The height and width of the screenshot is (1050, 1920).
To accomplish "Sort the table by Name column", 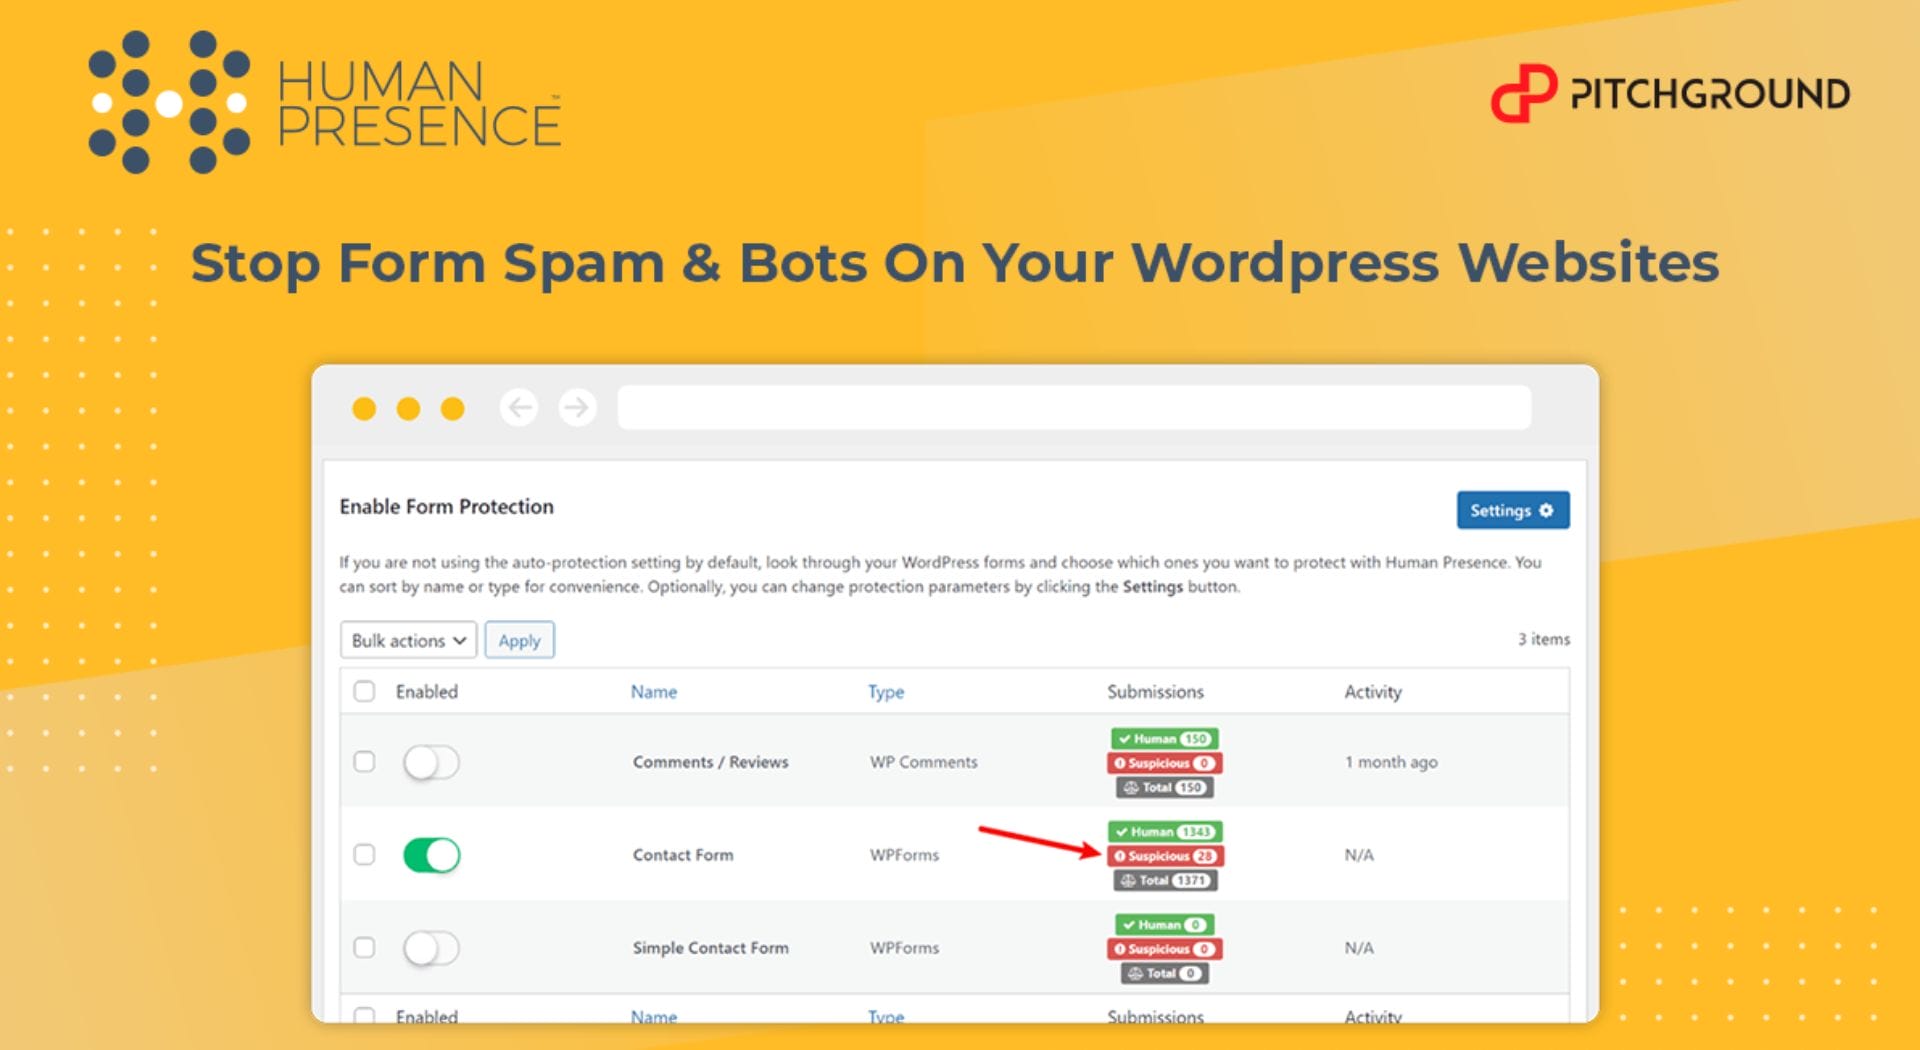I will click(653, 692).
